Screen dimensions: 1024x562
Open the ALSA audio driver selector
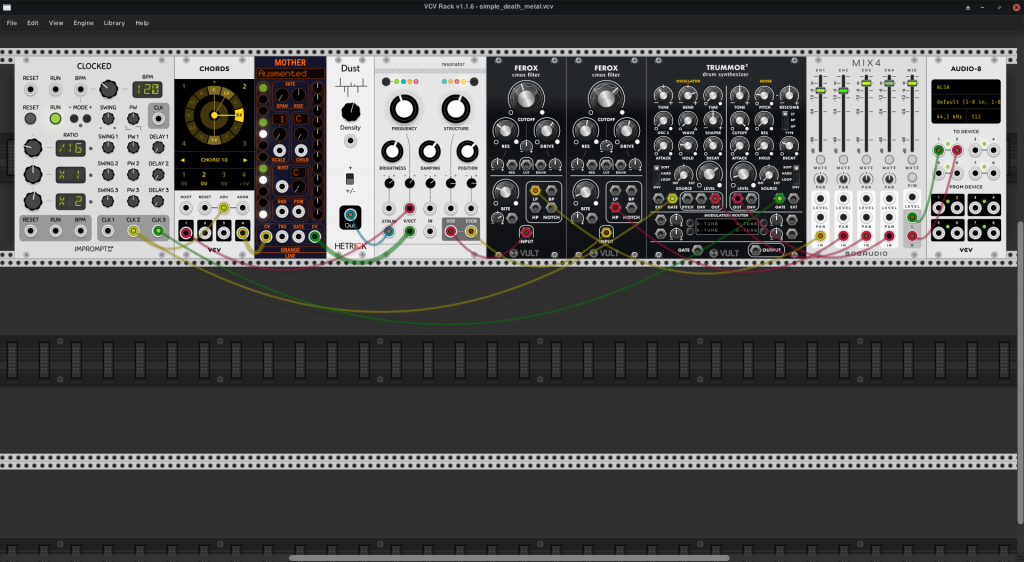pos(965,87)
